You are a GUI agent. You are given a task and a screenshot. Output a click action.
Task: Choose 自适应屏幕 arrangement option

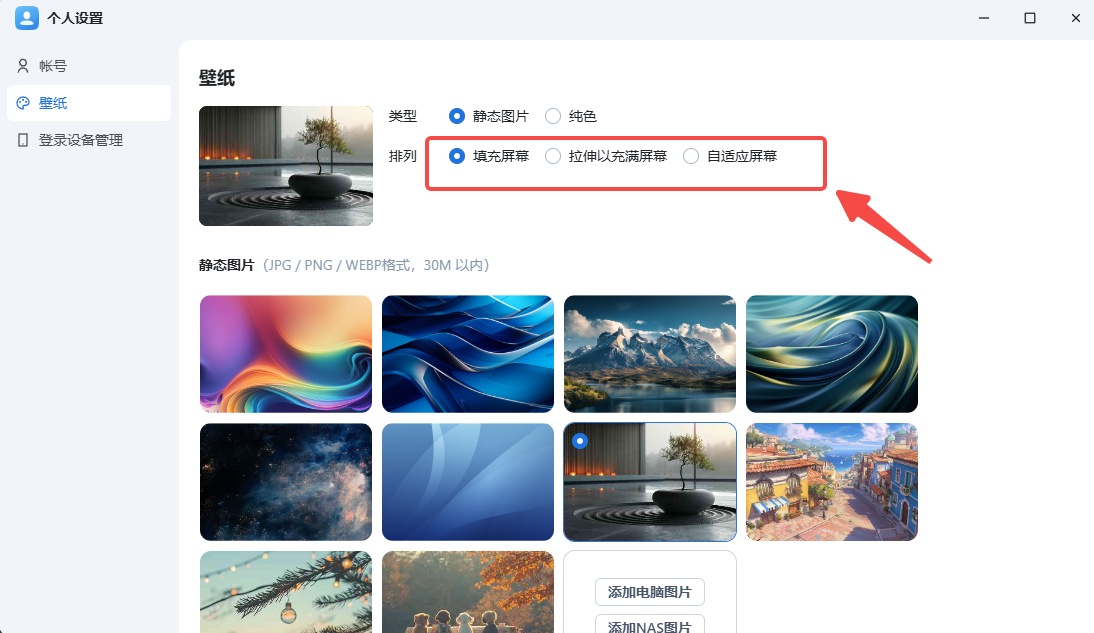(691, 156)
